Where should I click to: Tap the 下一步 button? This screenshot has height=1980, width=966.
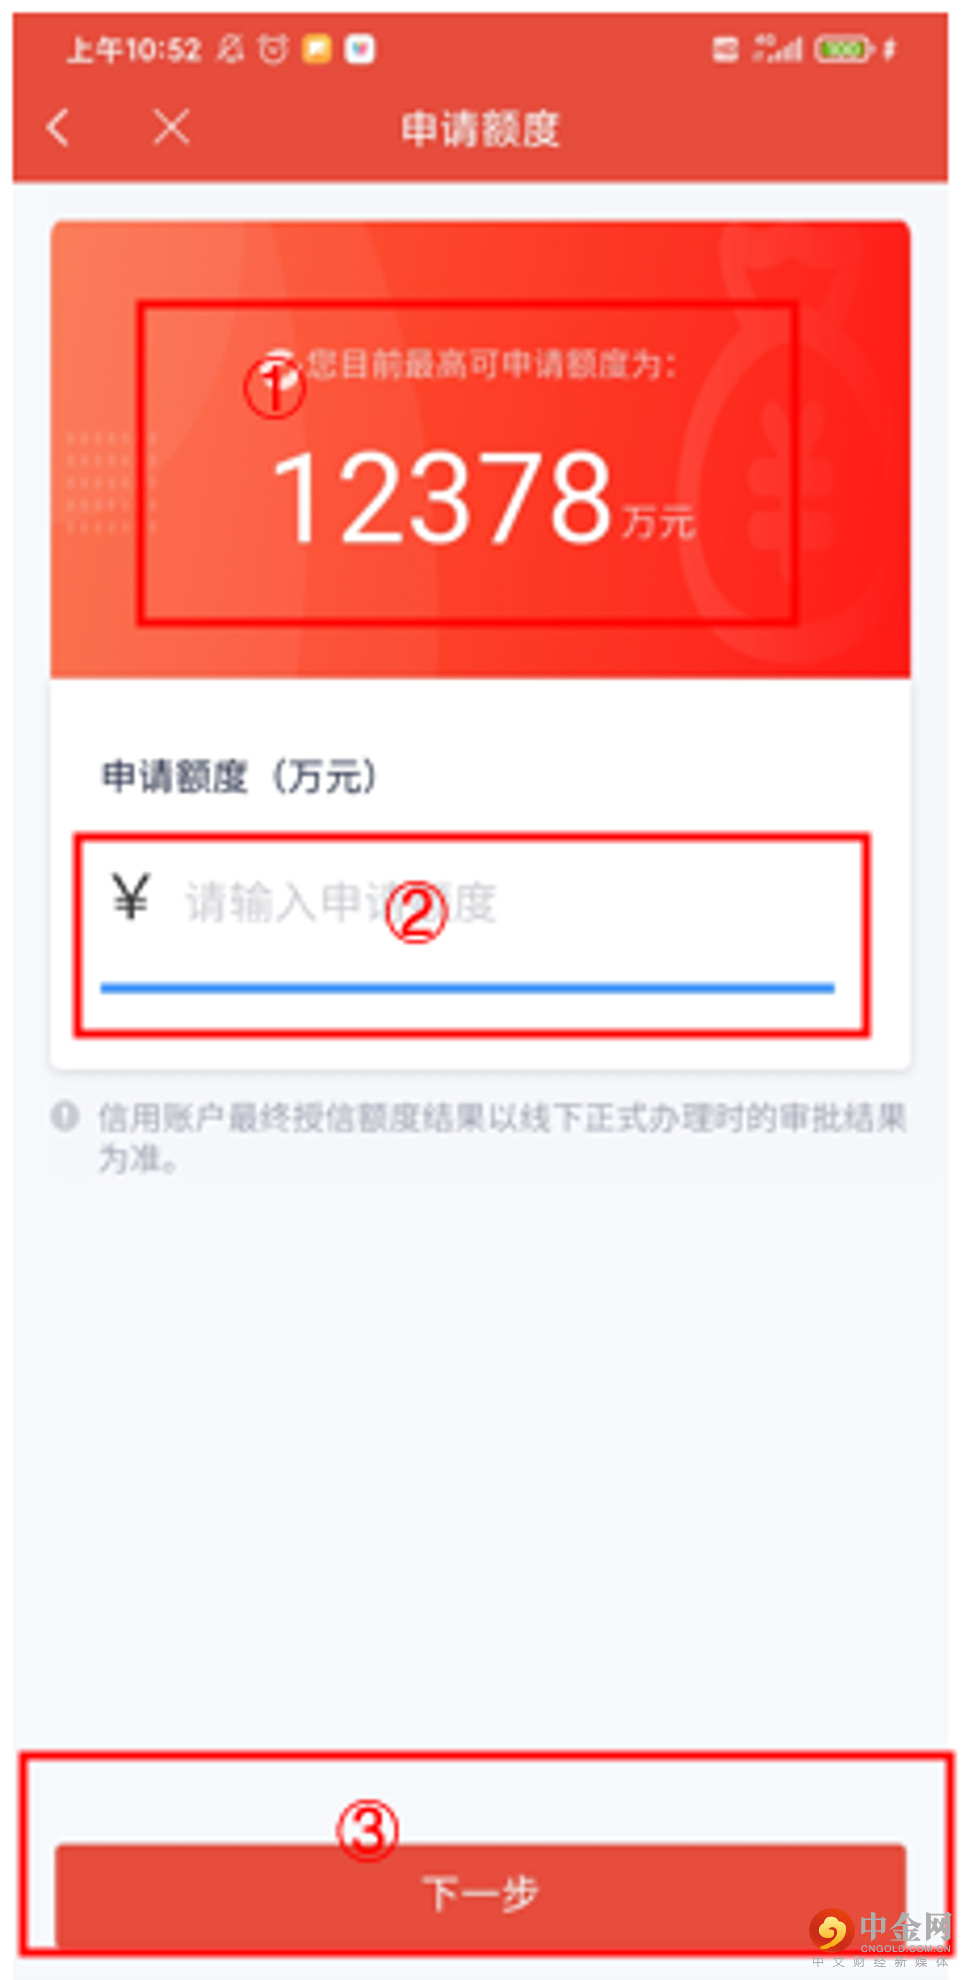(x=480, y=1894)
